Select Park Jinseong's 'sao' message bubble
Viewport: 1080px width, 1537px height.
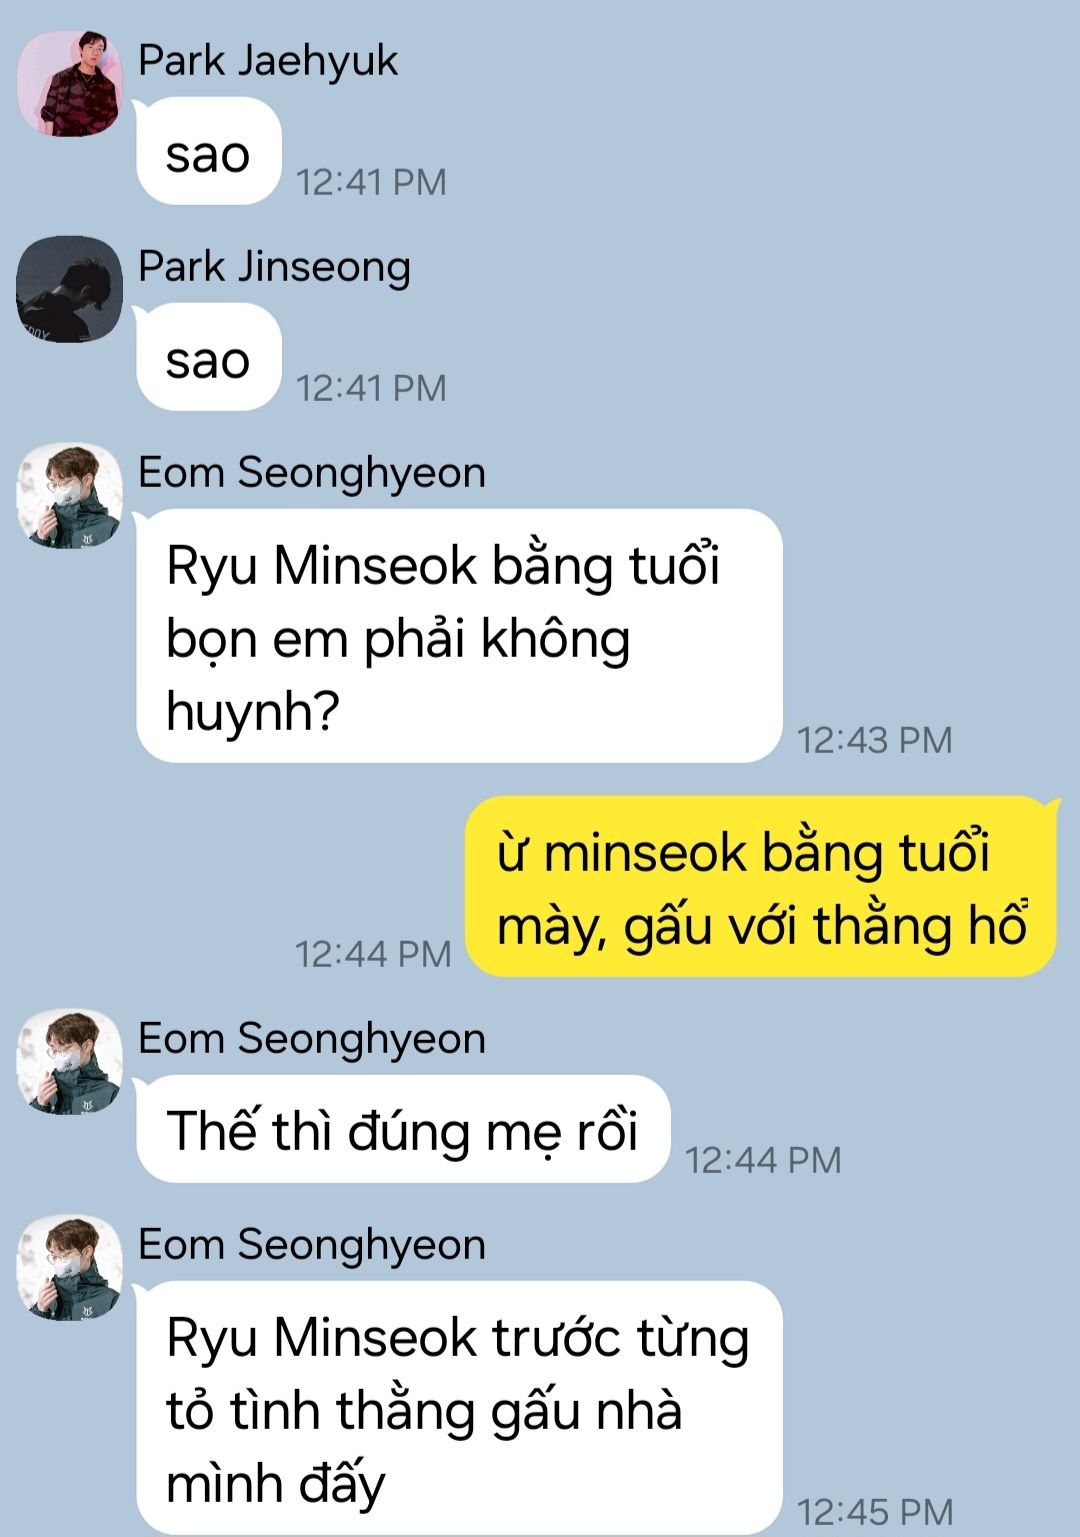tap(208, 357)
